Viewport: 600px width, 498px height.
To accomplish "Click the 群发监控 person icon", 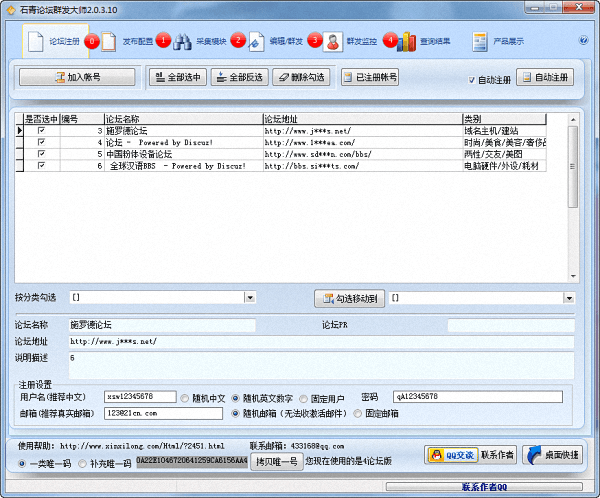I will tap(334, 42).
